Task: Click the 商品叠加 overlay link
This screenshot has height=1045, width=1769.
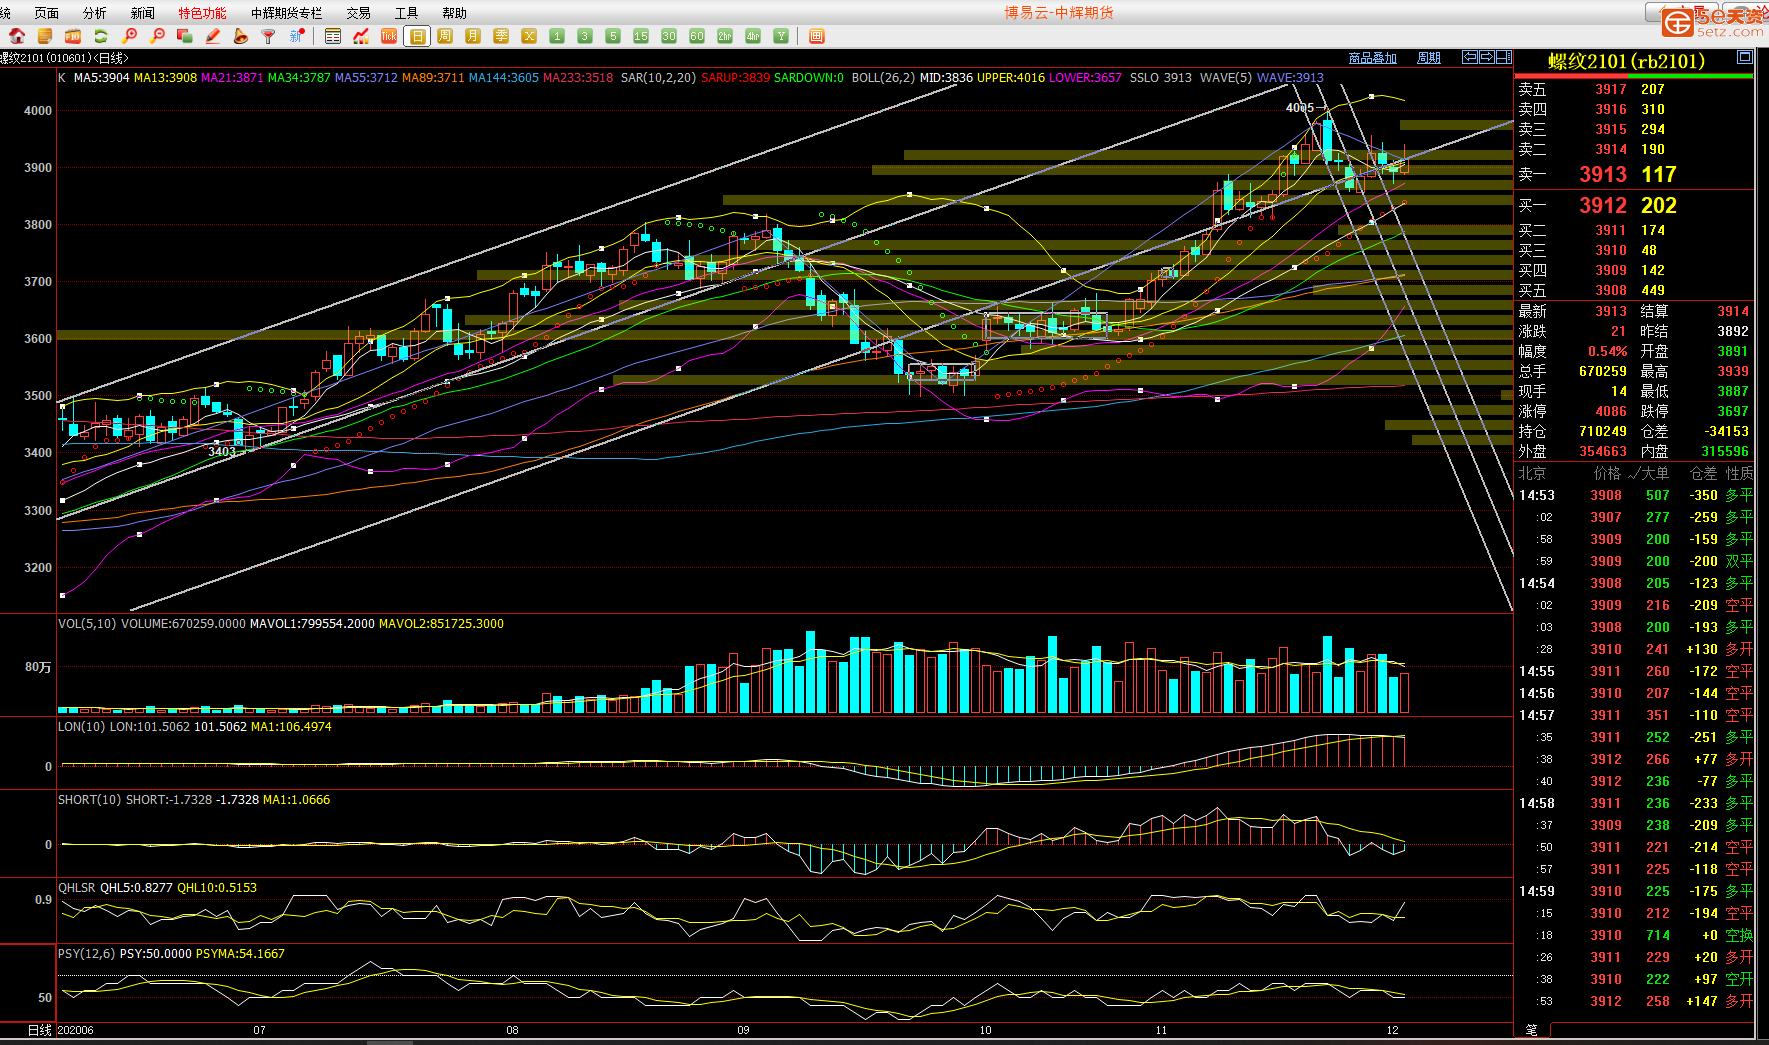Action: pos(1373,58)
